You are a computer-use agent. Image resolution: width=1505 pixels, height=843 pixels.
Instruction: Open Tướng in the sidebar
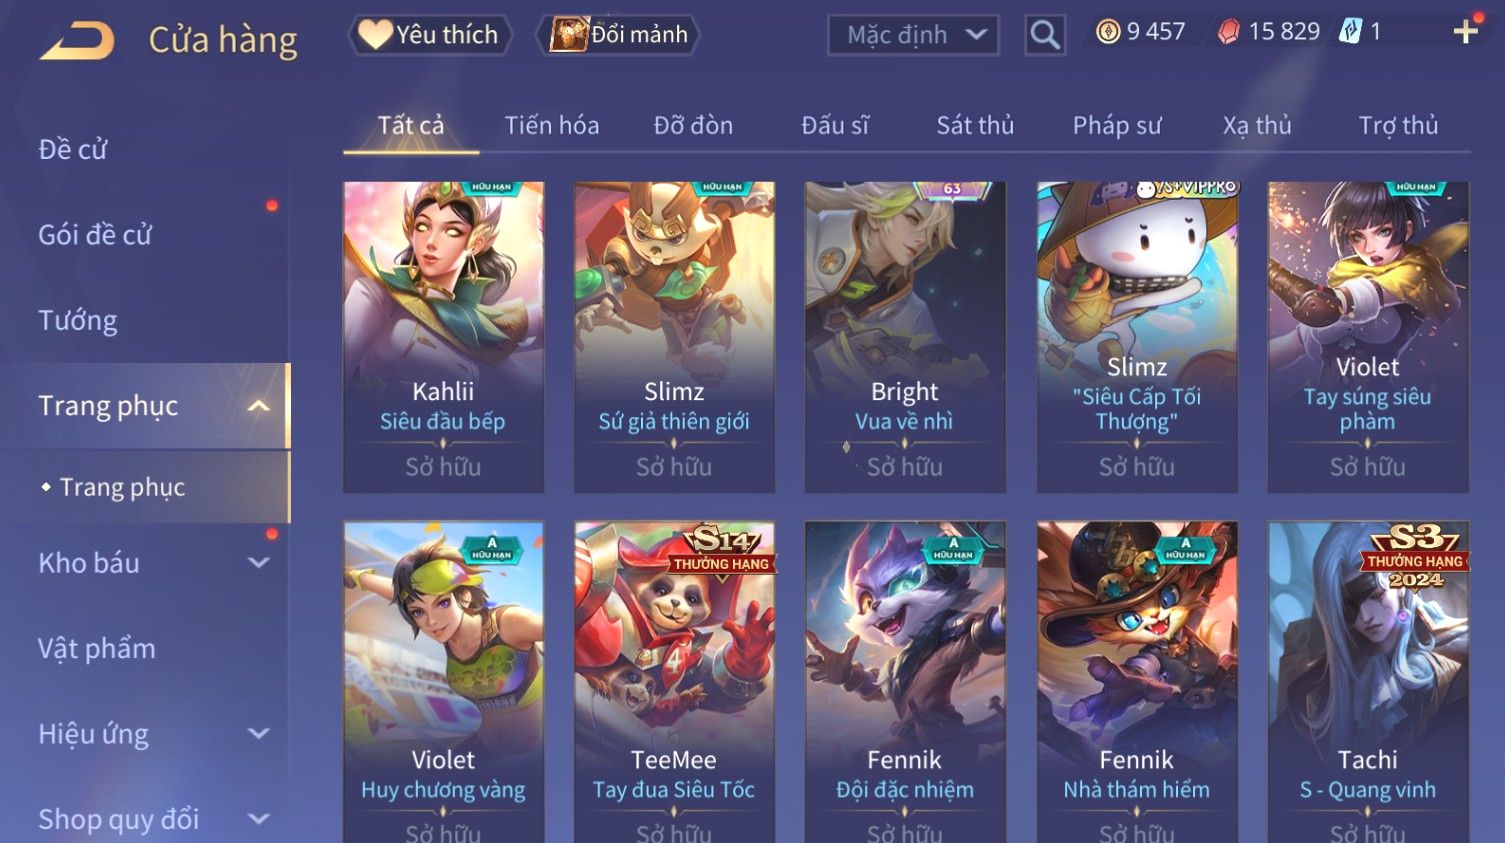[x=78, y=321]
